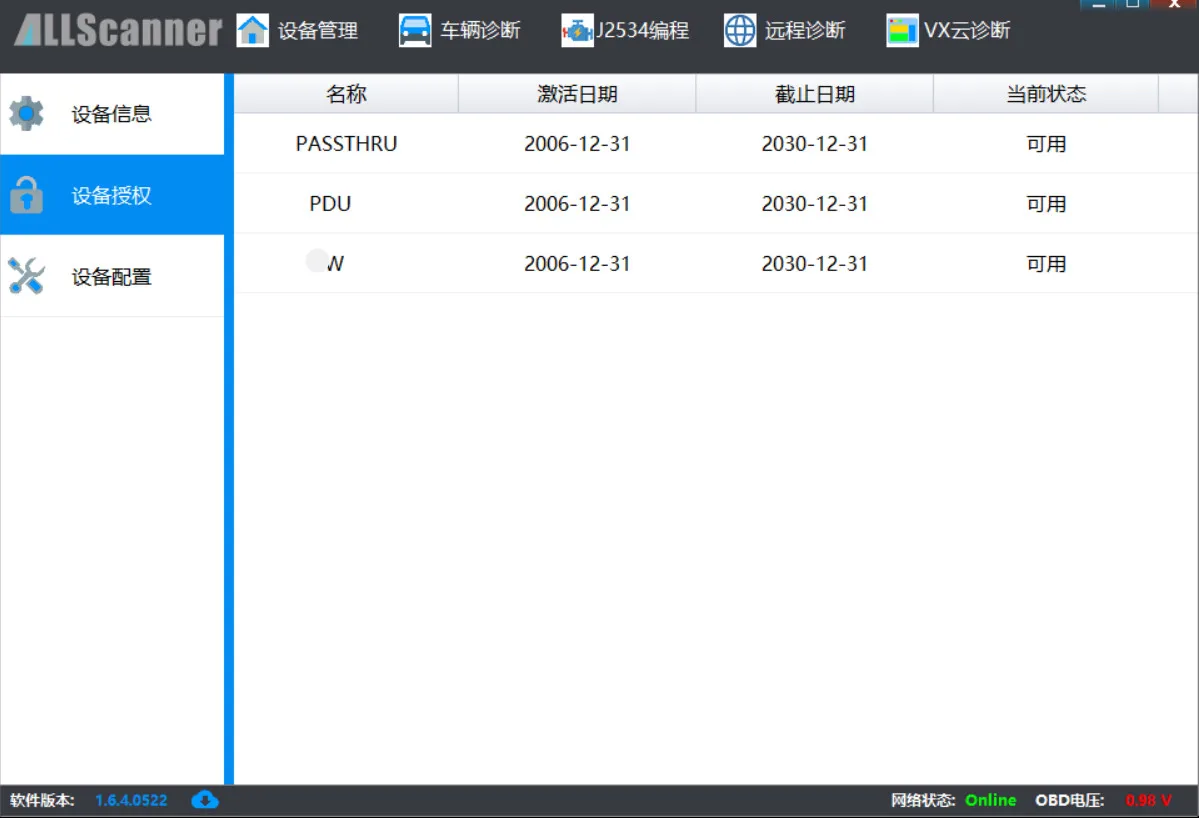
Task: Select the 设备配置 sidebar tab
Action: click(112, 276)
